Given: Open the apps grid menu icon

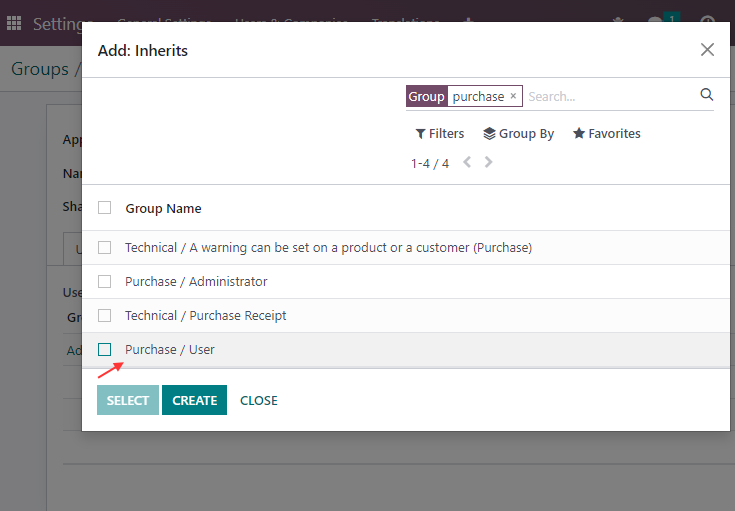Looking at the screenshot, I should (14, 23).
